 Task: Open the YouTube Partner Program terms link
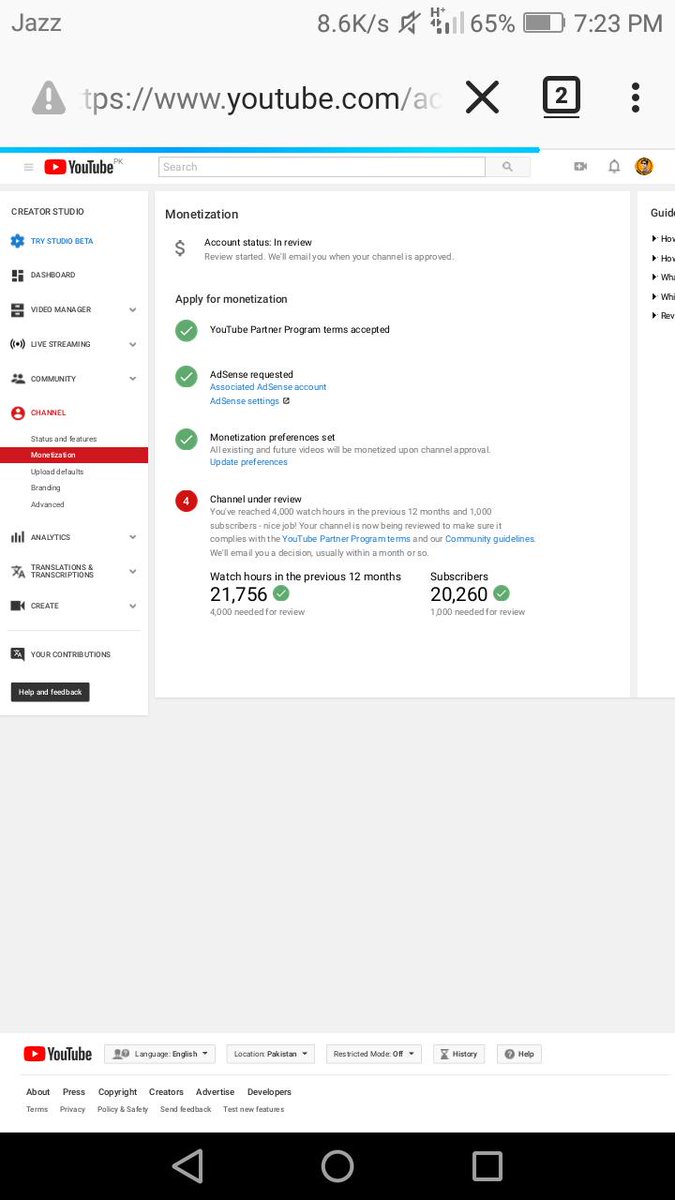tap(346, 539)
